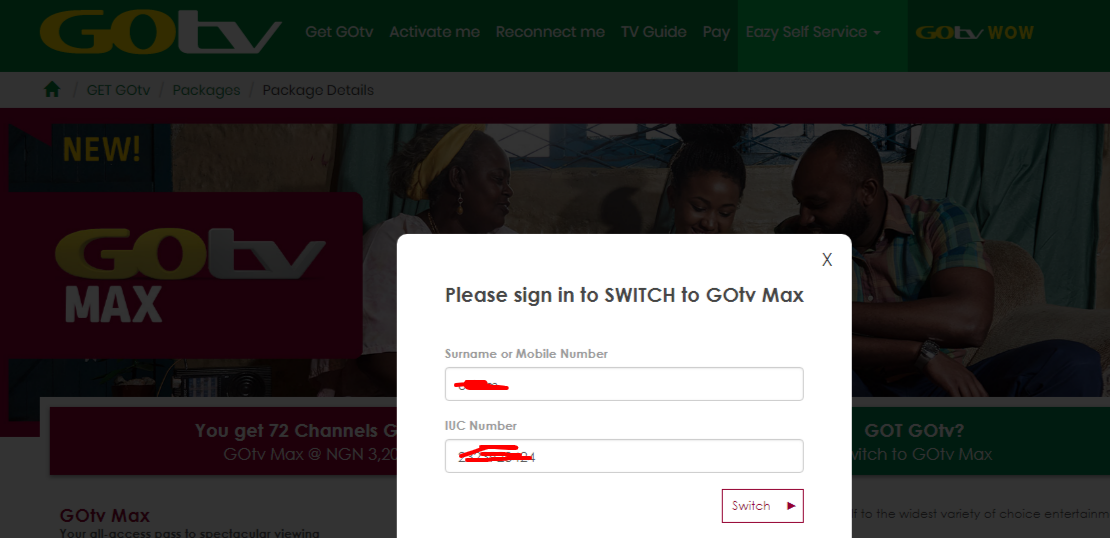
Task: Click the Switch button
Action: tap(762, 506)
